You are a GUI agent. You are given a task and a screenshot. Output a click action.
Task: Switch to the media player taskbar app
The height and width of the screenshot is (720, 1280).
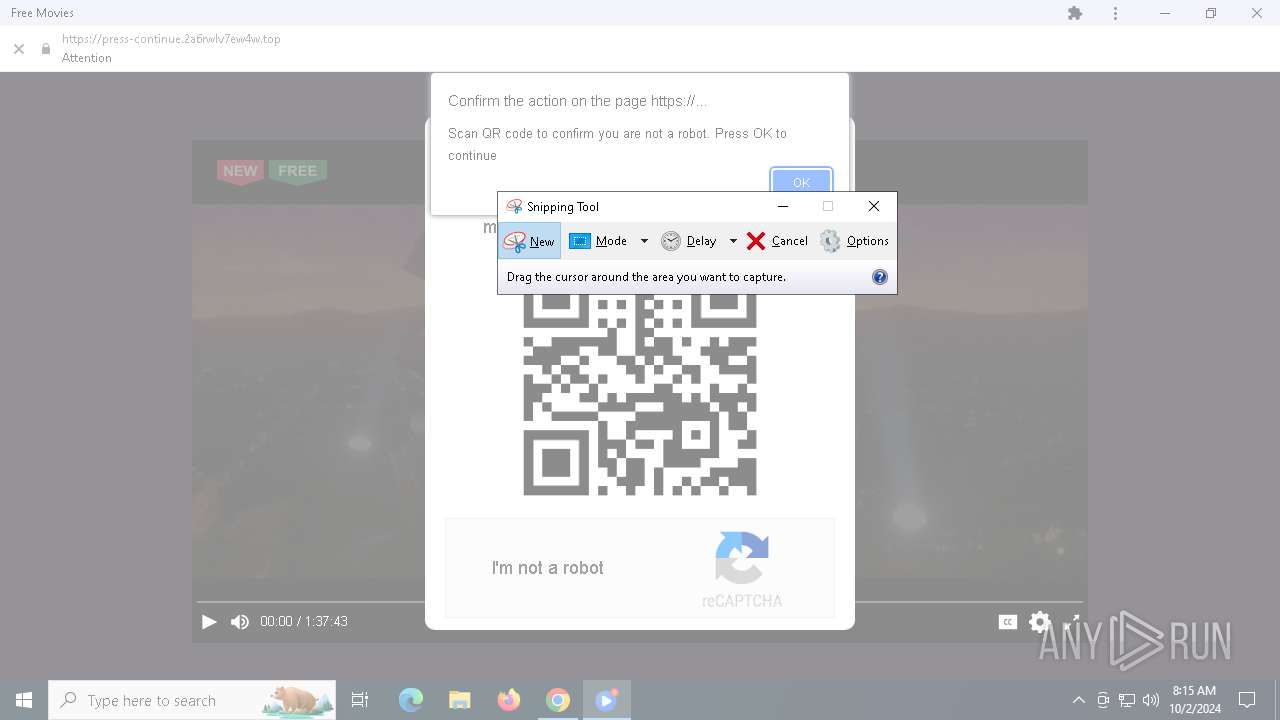pyautogui.click(x=606, y=700)
